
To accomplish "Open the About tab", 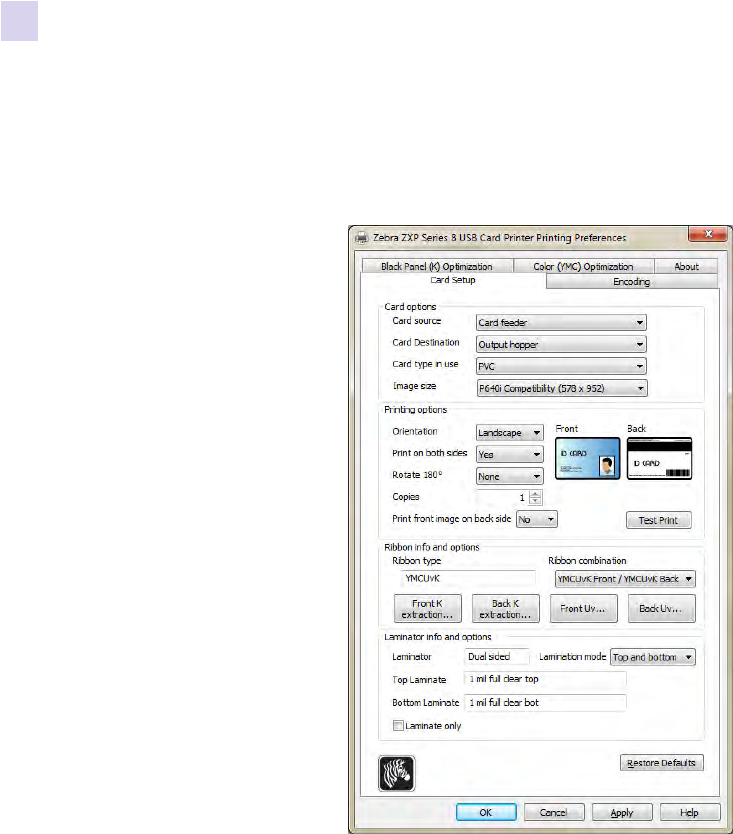I will tap(686, 266).
